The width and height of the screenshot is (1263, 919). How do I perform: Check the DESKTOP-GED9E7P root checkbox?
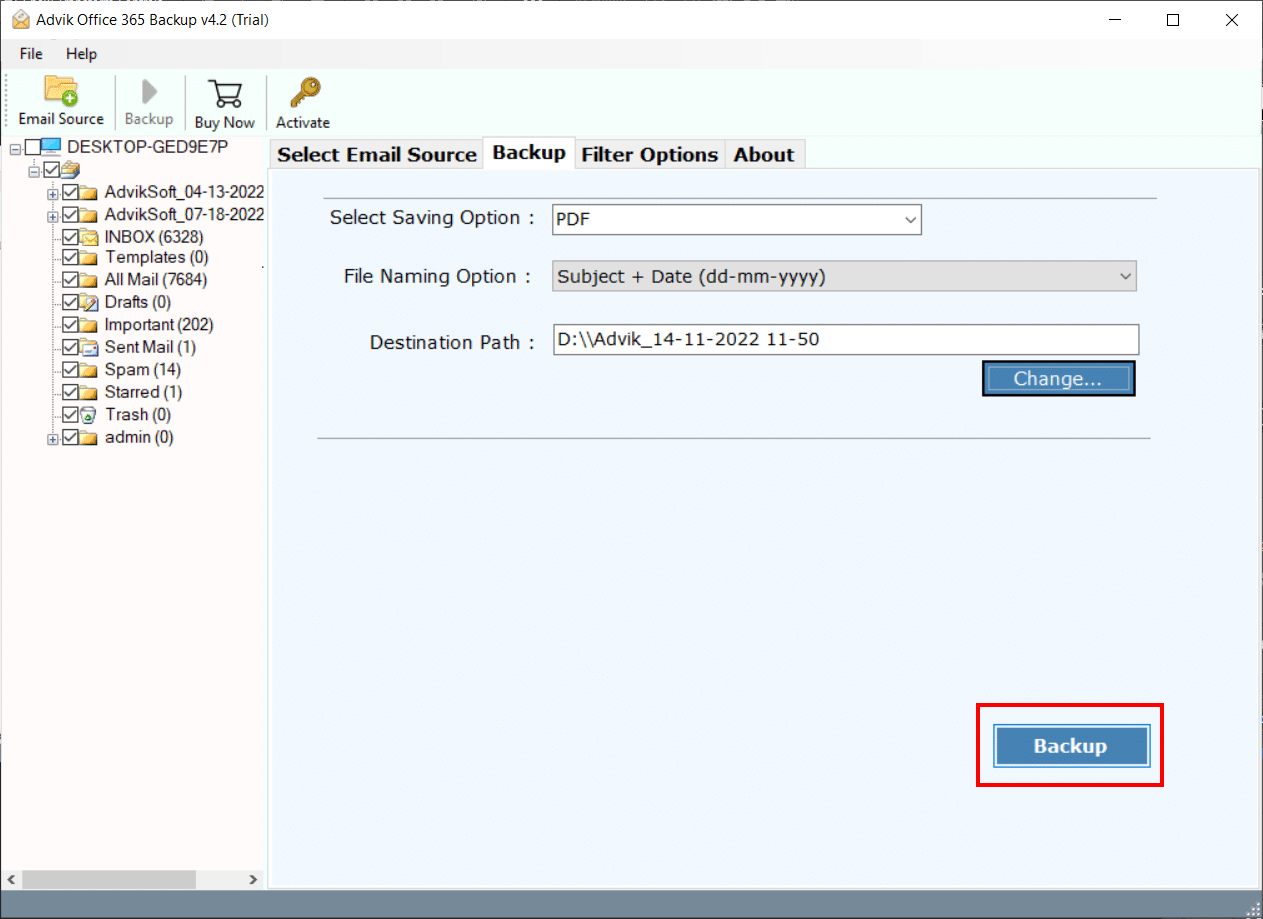click(32, 148)
